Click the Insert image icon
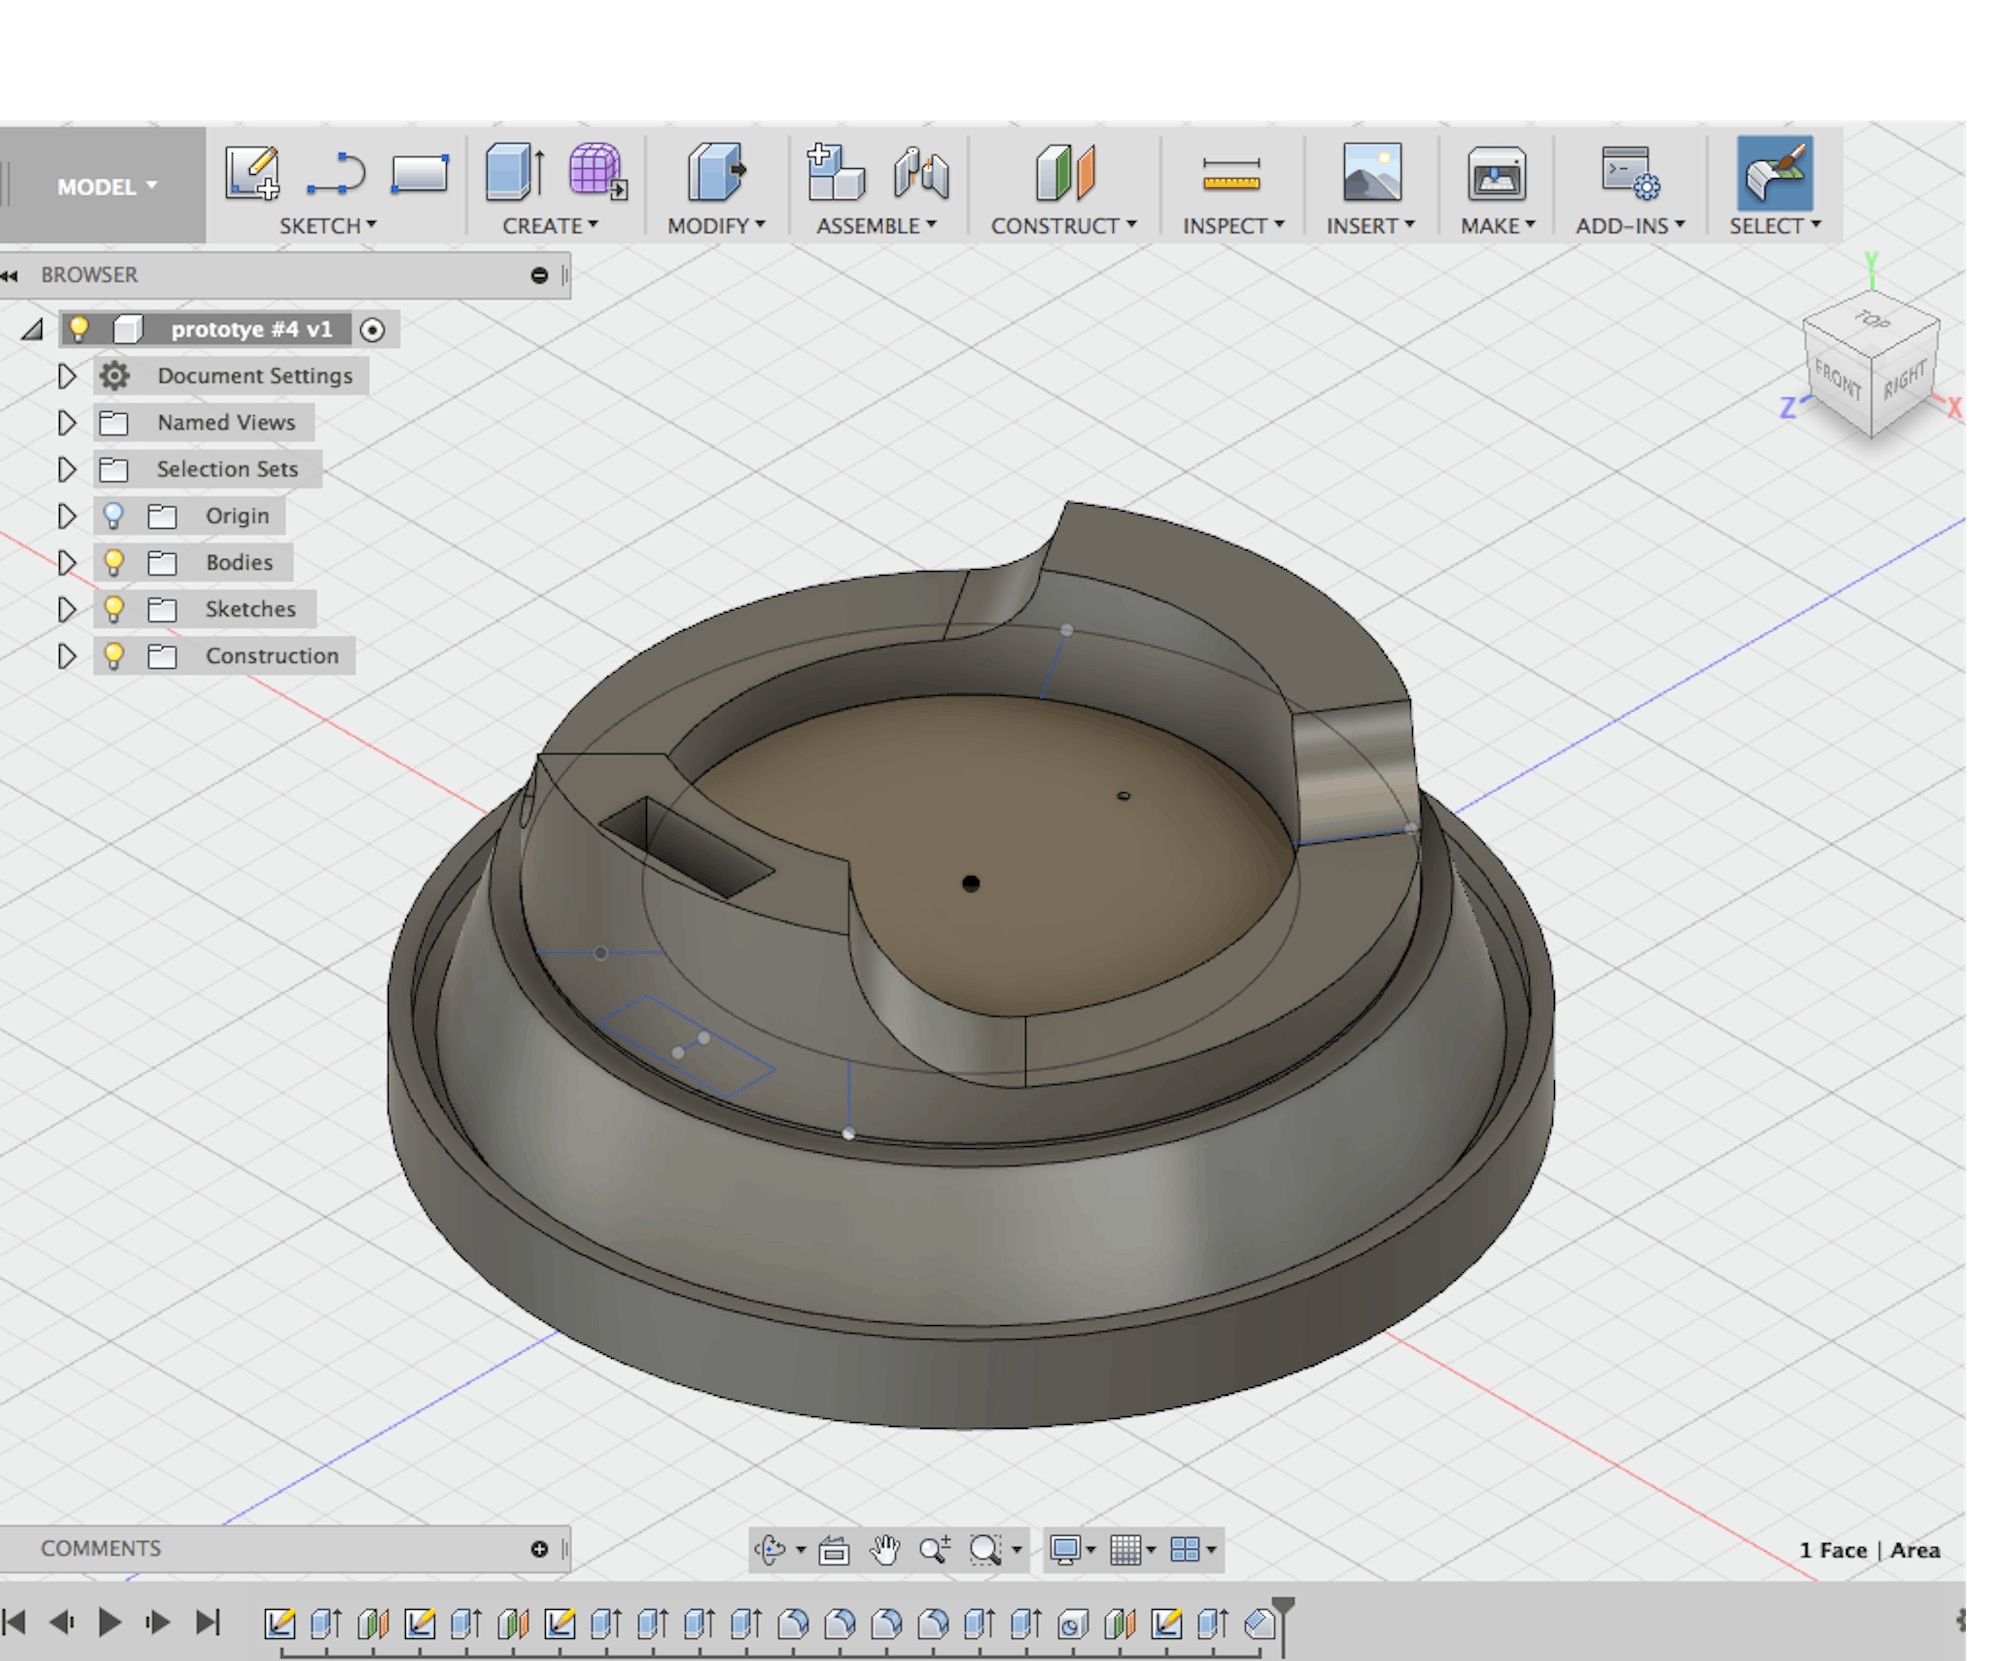1999x1661 pixels. click(x=1372, y=172)
